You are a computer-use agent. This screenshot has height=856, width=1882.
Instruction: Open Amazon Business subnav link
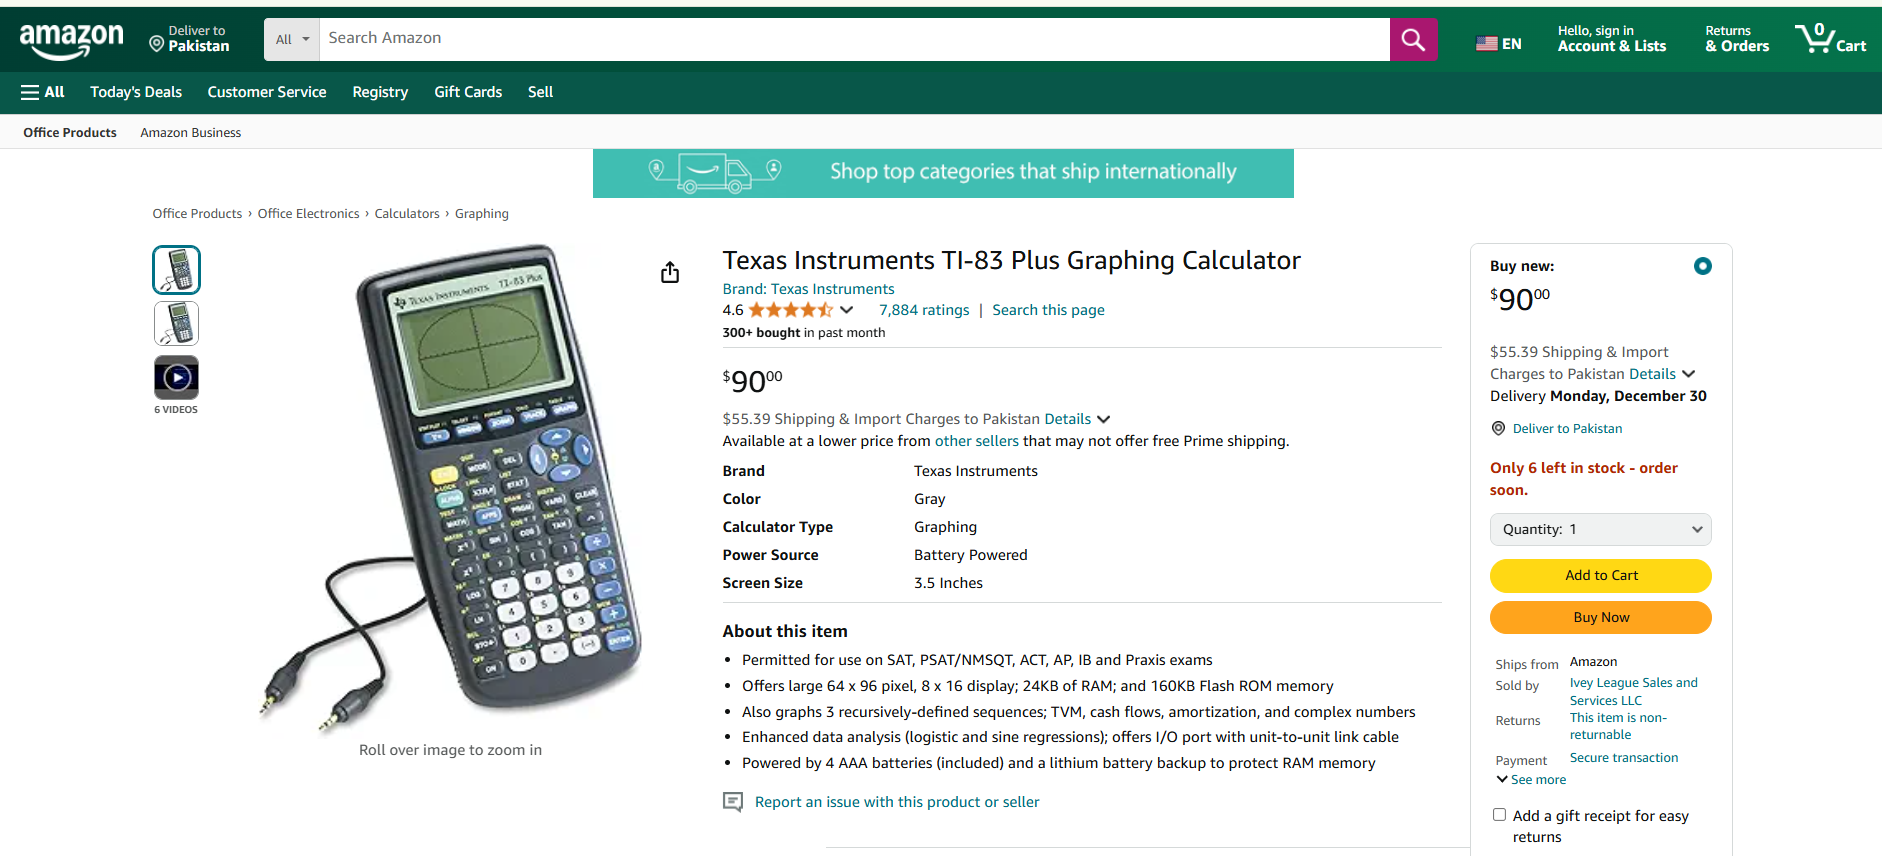point(190,132)
